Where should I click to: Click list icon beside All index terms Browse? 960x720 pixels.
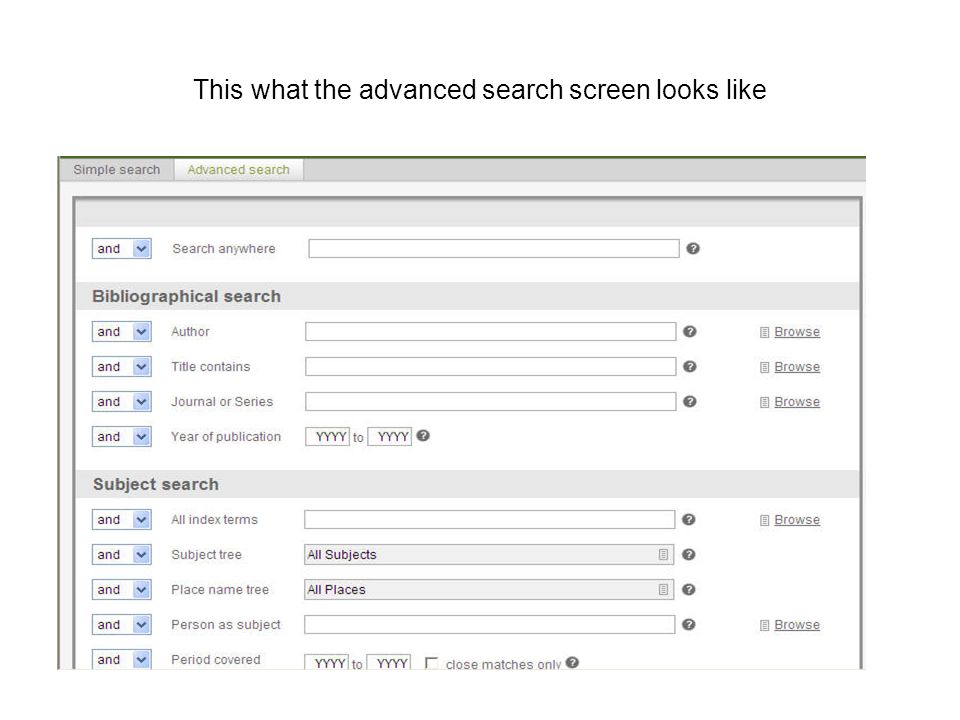(764, 520)
